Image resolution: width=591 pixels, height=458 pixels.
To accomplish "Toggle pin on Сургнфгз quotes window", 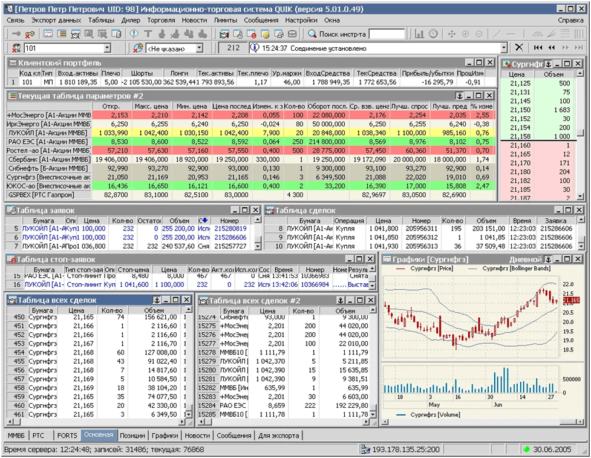I will 548,64.
